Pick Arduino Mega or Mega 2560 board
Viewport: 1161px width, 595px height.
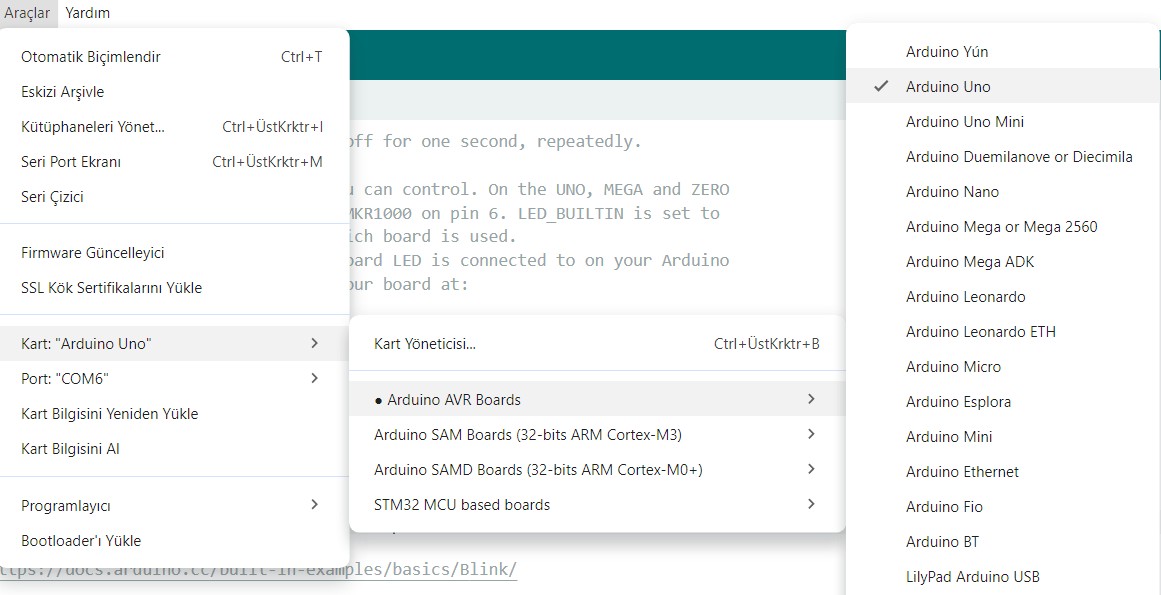click(1001, 227)
